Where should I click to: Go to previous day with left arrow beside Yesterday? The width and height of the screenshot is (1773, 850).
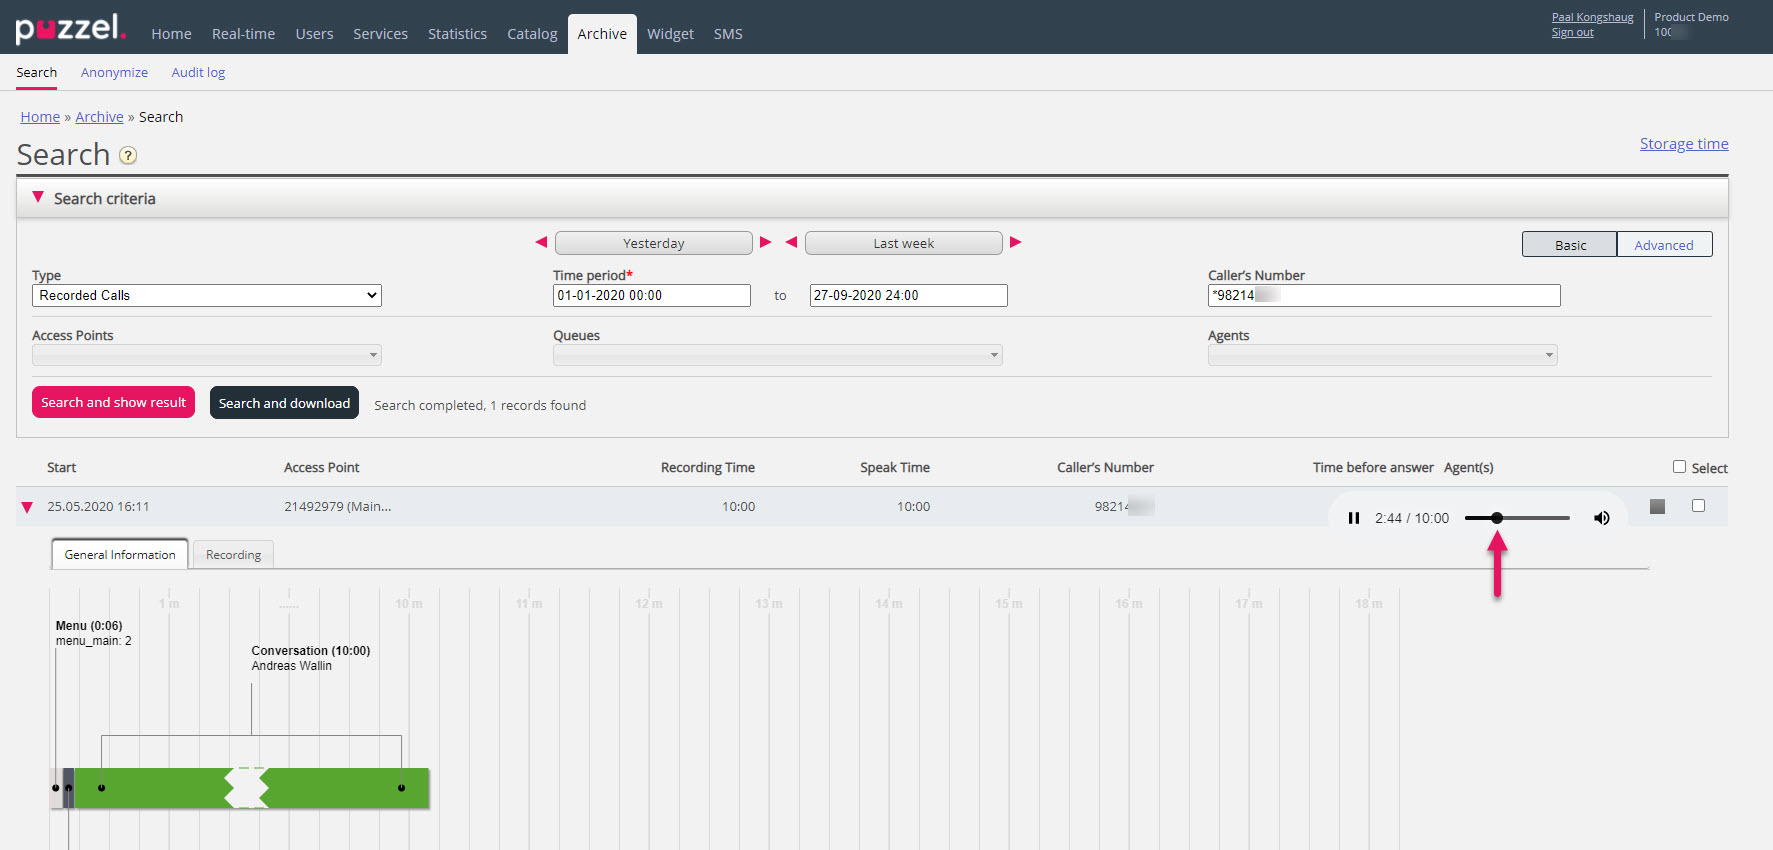[x=541, y=243]
